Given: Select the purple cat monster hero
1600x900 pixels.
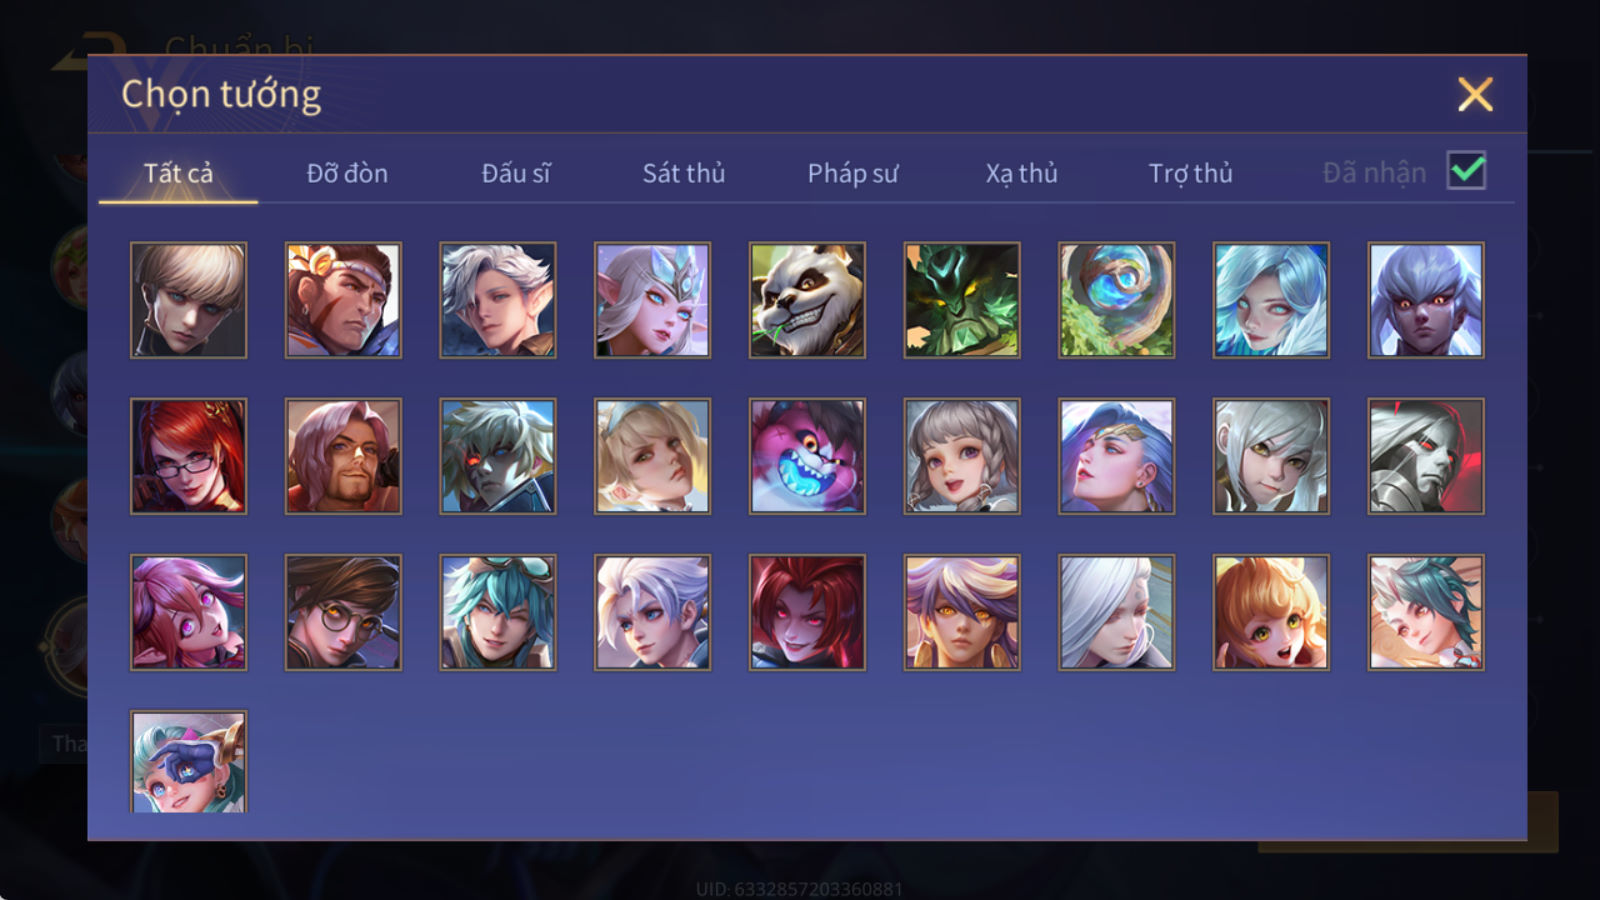Looking at the screenshot, I should (807, 456).
